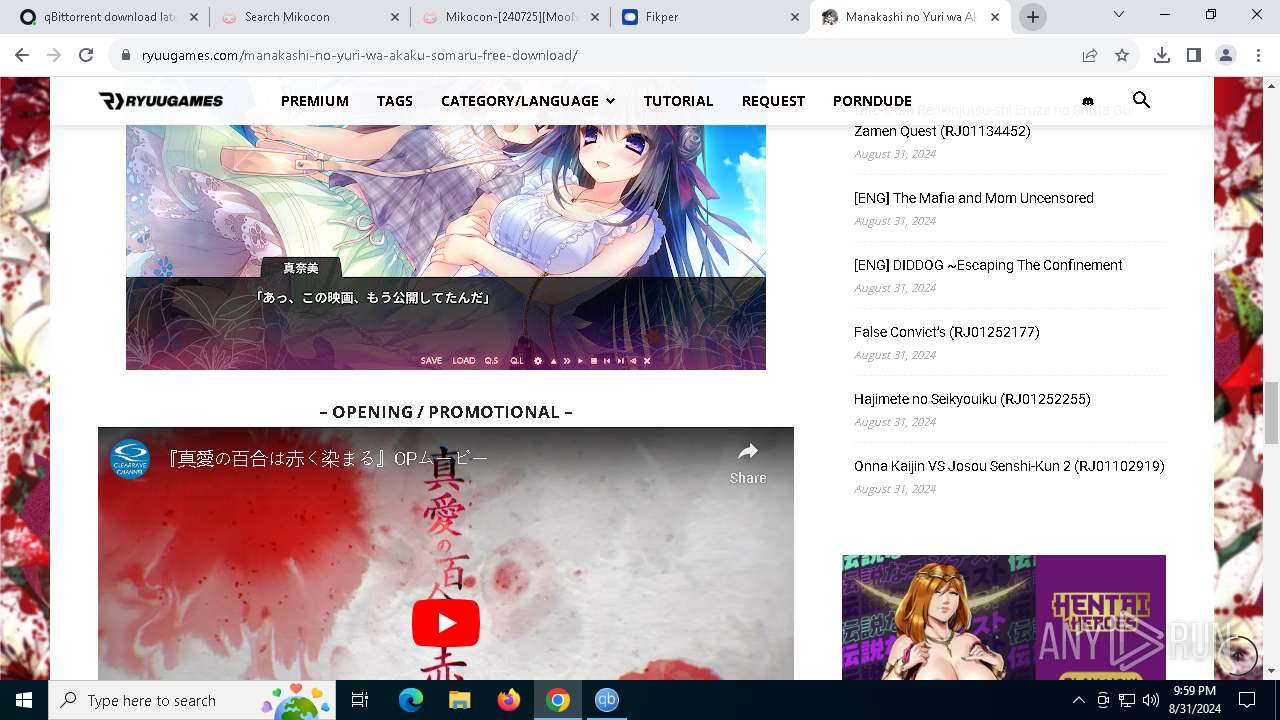Open File Explorer from taskbar

(460, 700)
